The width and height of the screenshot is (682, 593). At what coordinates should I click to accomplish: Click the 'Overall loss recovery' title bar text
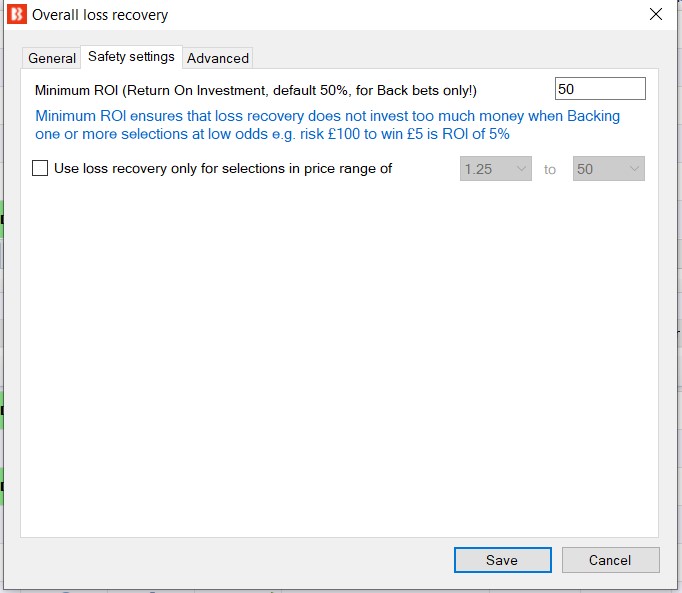click(x=100, y=15)
